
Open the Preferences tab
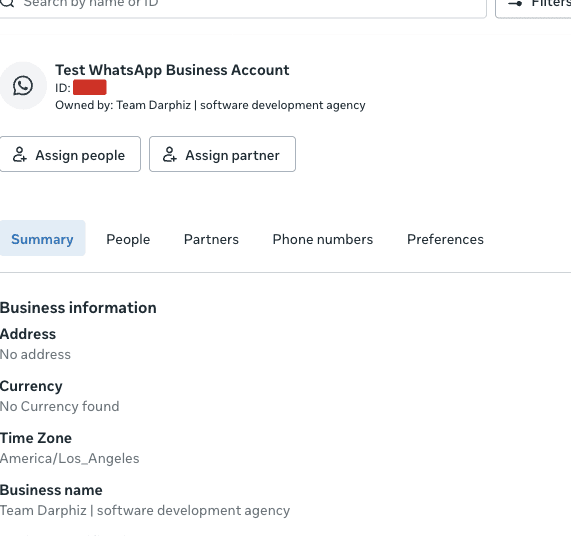point(445,239)
